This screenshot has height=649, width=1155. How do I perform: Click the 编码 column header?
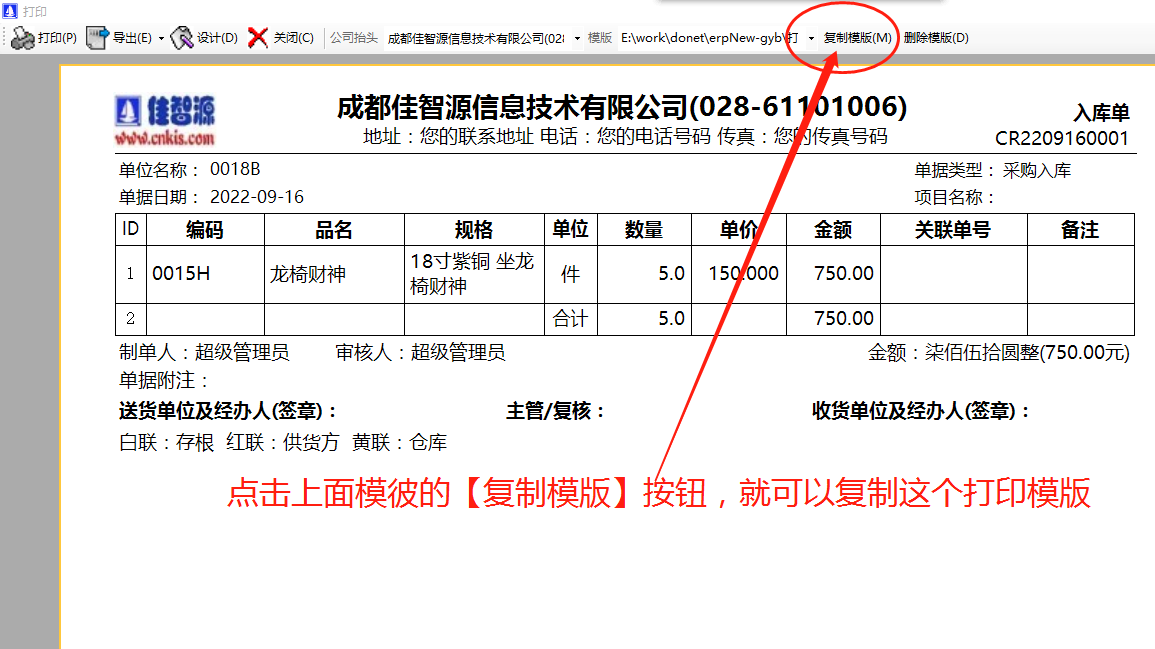pyautogui.click(x=205, y=230)
